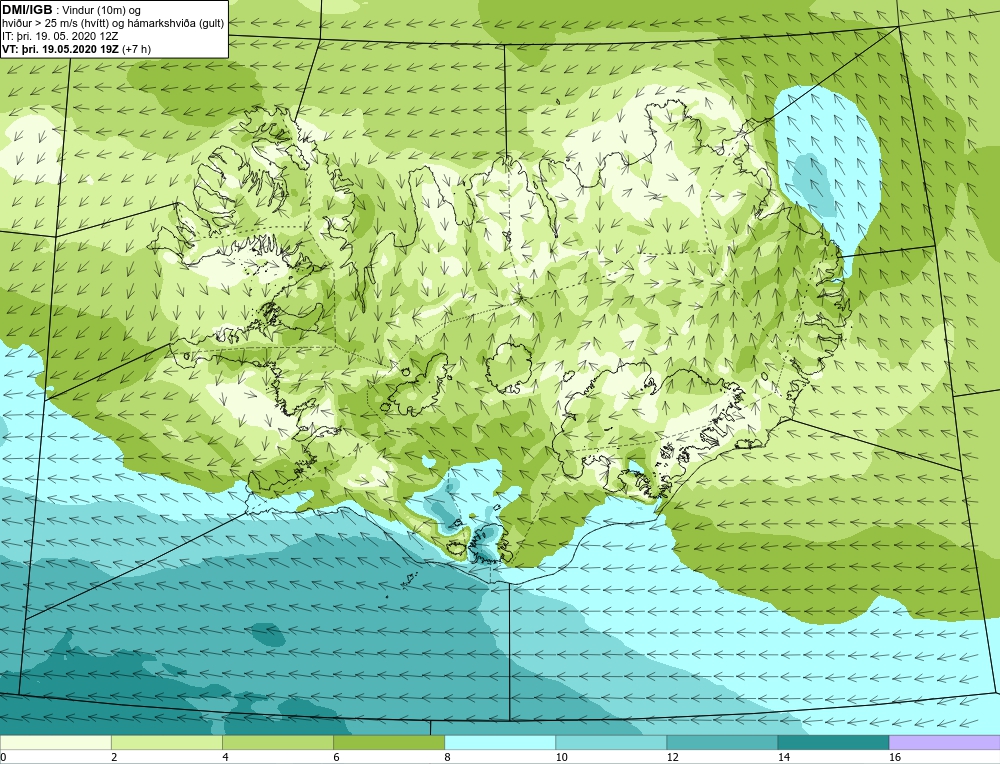This screenshot has height=764, width=1000.
Task: Click the 'DMI/IGB' title text
Action: 27,10
